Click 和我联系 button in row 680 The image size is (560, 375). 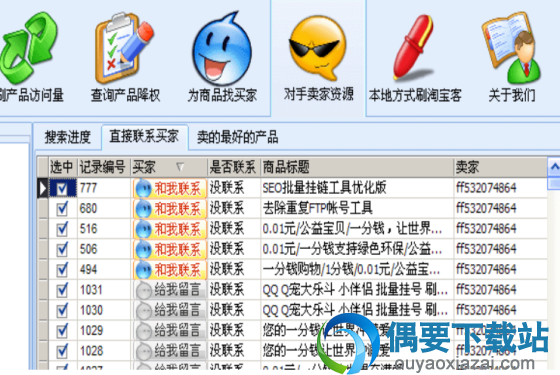(170, 209)
